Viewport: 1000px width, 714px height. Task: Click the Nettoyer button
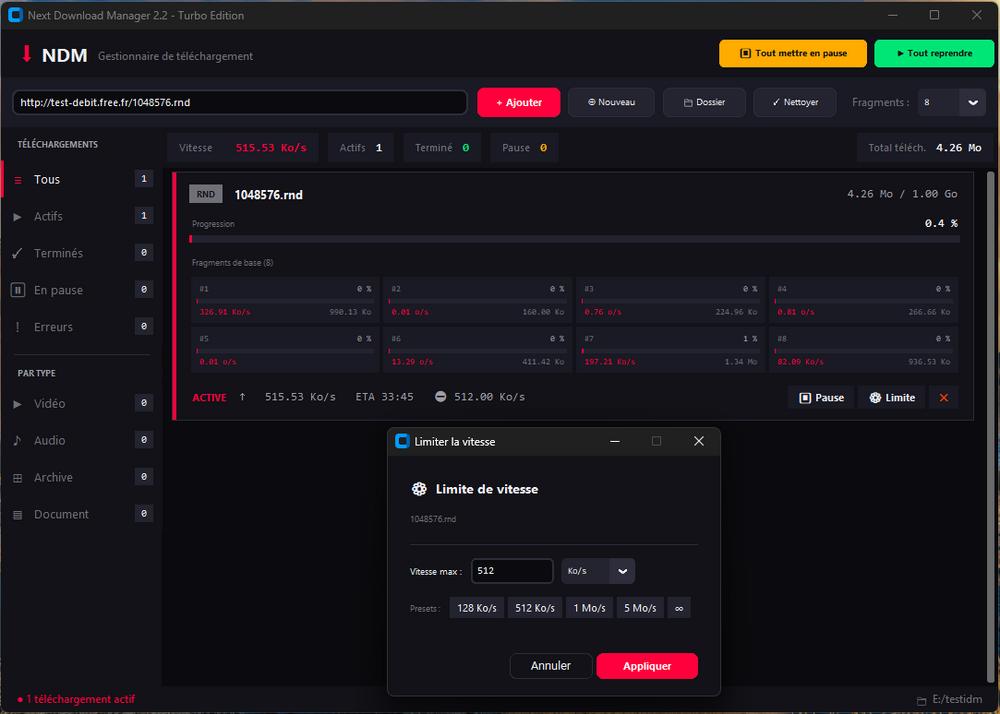[795, 102]
